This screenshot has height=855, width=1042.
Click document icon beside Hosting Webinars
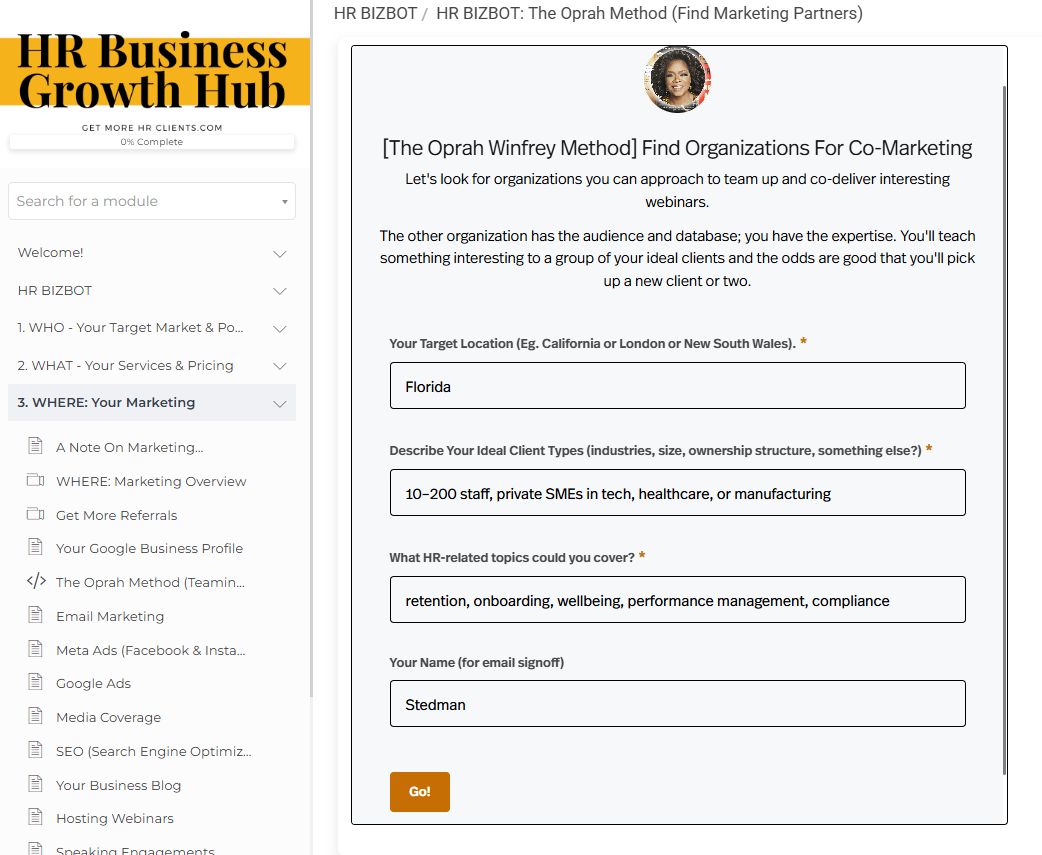[36, 817]
